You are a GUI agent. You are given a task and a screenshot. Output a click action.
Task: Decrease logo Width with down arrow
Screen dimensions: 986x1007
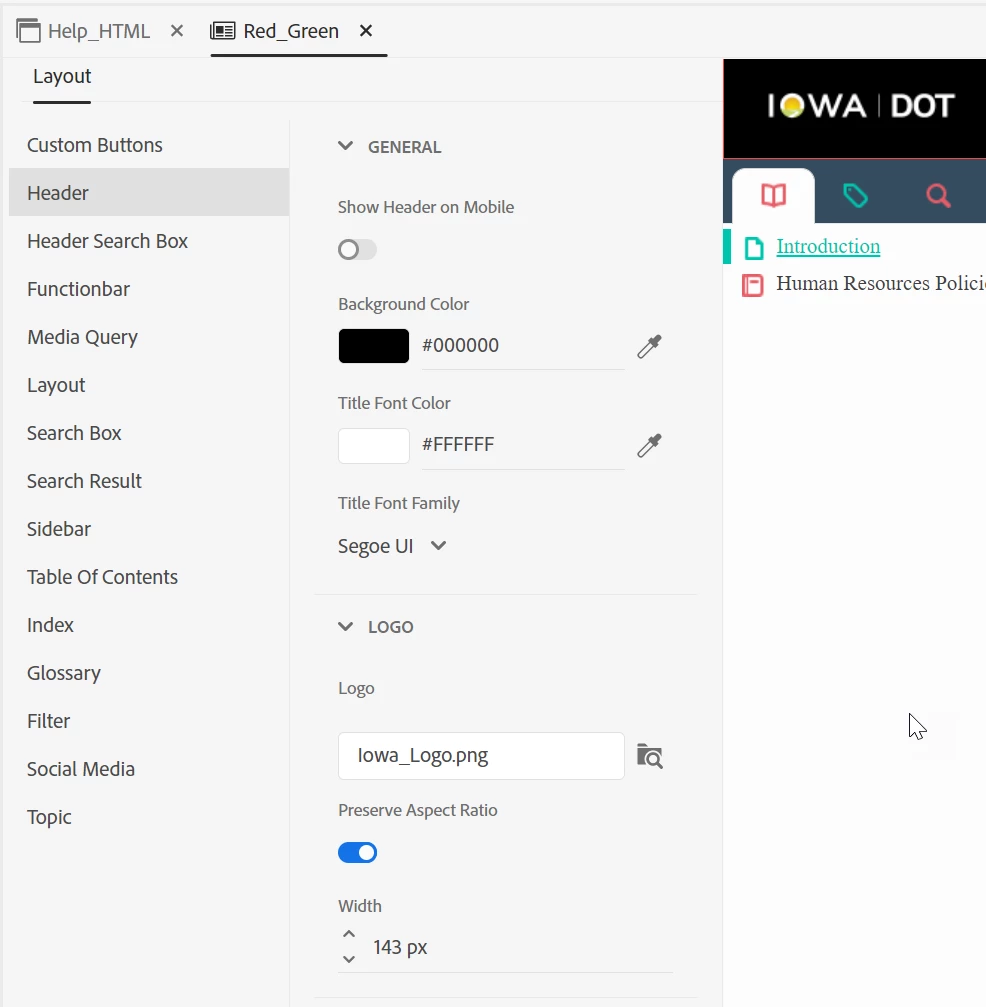coord(349,959)
